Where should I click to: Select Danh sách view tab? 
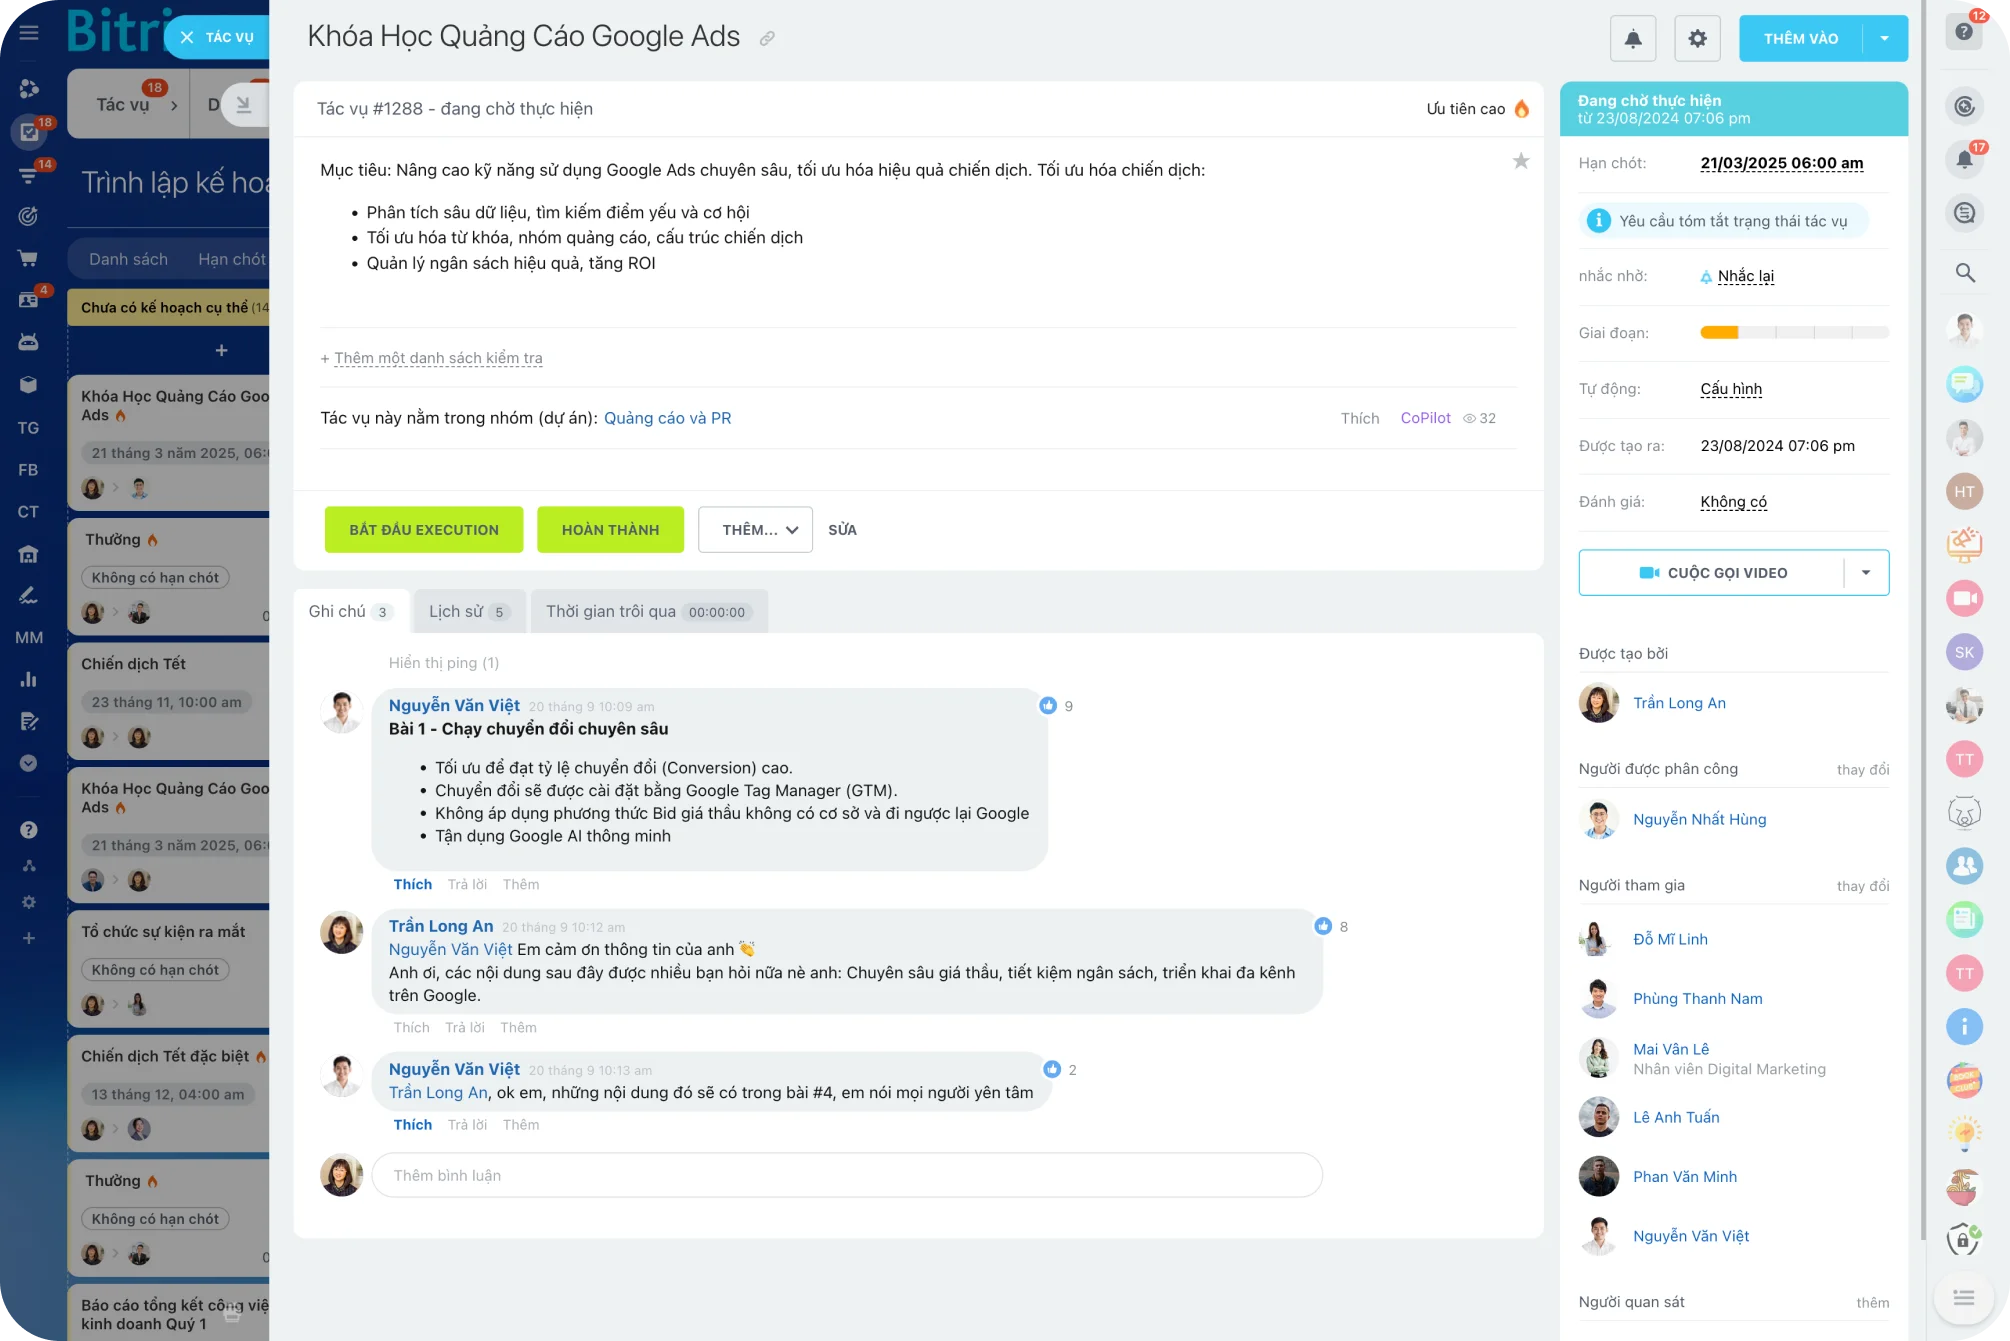[128, 259]
